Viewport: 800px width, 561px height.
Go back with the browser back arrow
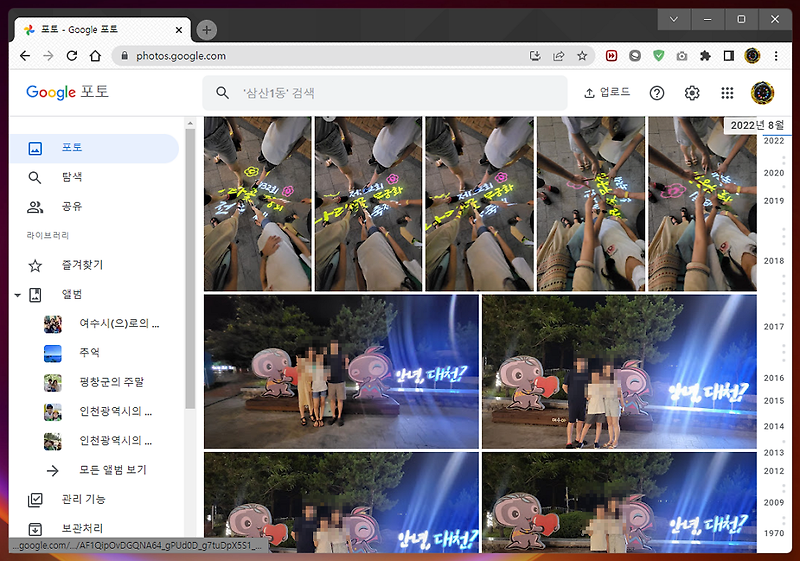24,56
